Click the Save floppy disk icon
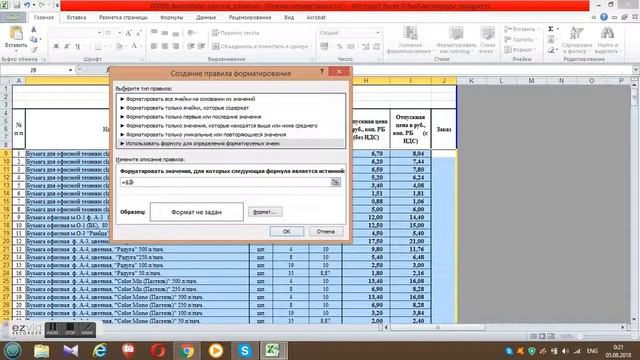Viewport: 640px width, 360px height. click(17, 6)
